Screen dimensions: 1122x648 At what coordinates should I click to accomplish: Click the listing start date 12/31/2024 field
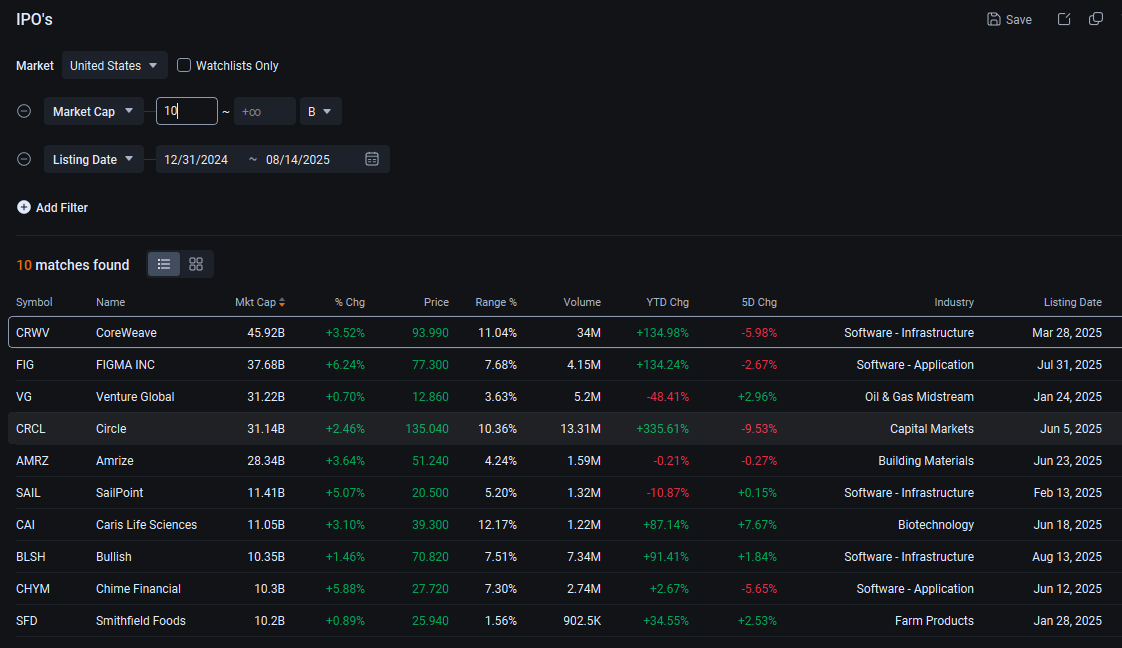pyautogui.click(x=196, y=159)
